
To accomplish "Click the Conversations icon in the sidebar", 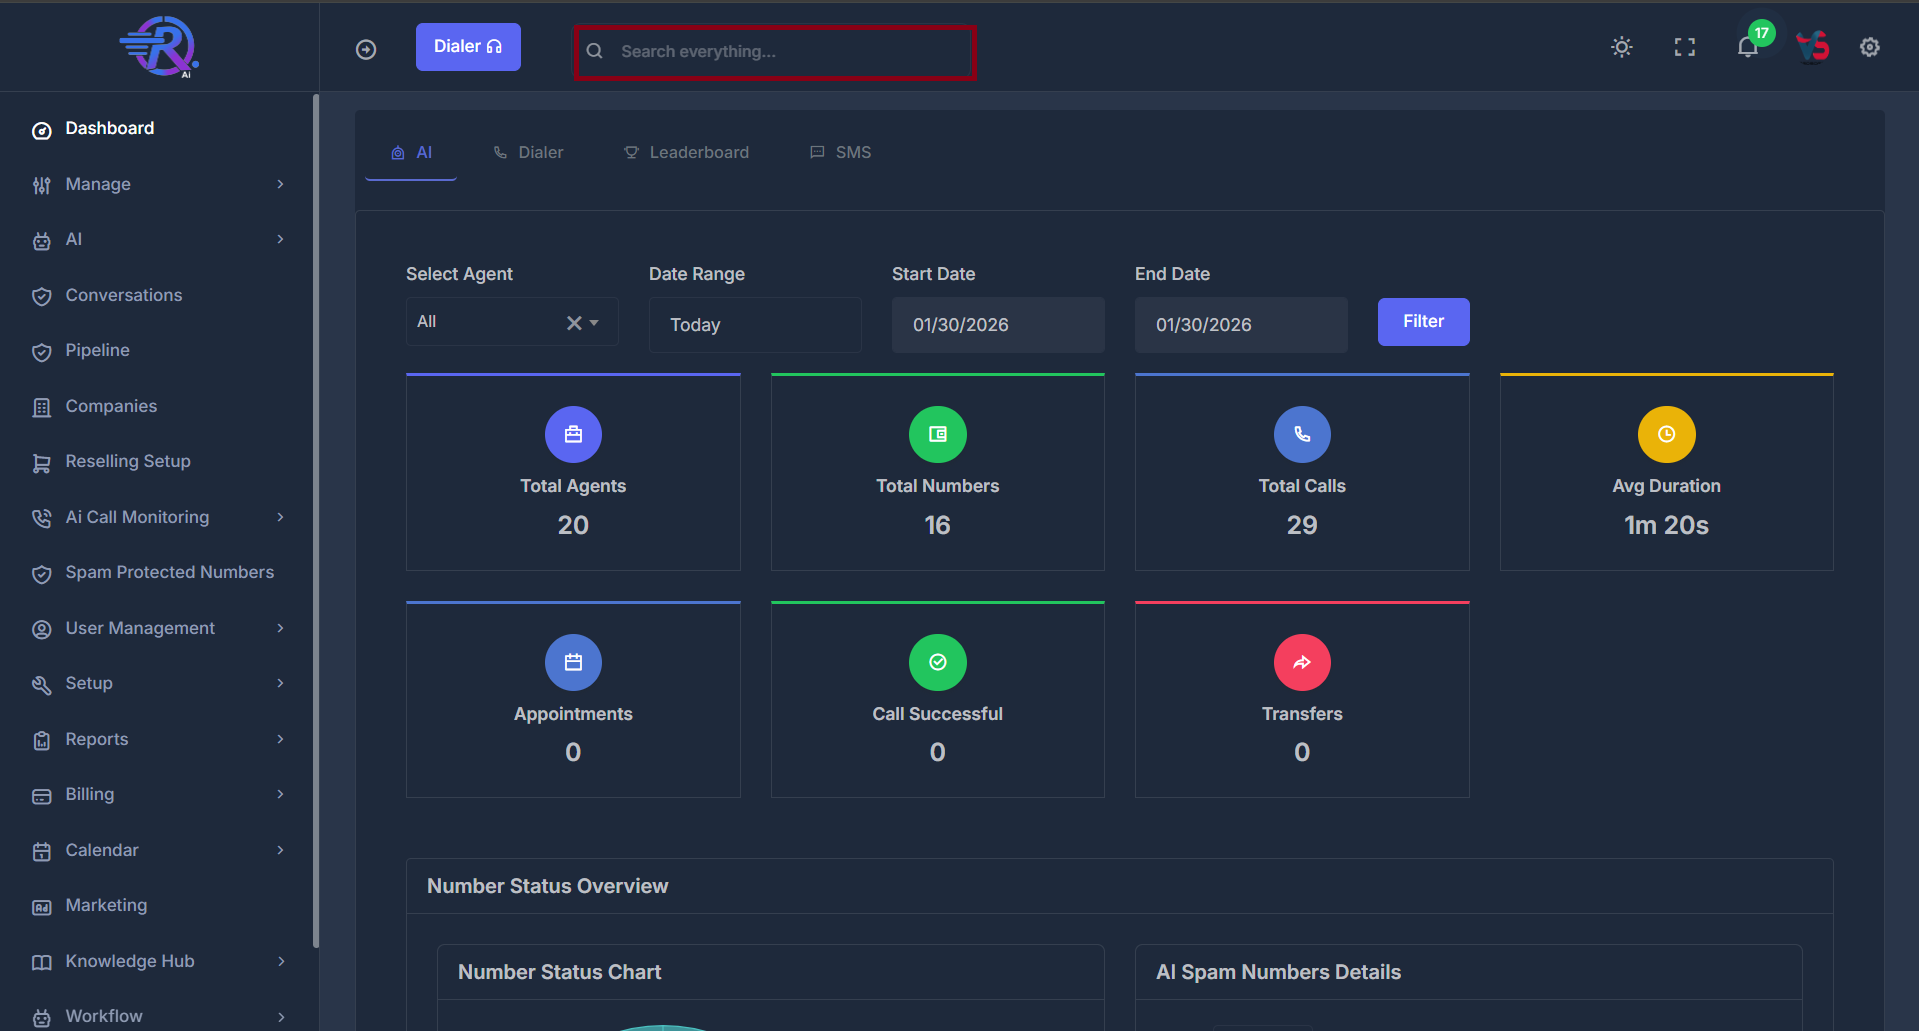I will tap(41, 296).
